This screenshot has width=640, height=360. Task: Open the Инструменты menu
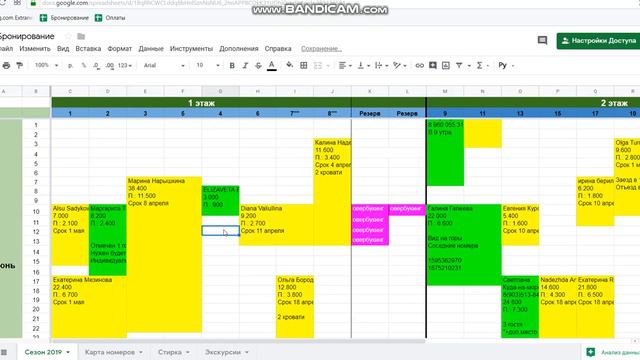coord(191,49)
